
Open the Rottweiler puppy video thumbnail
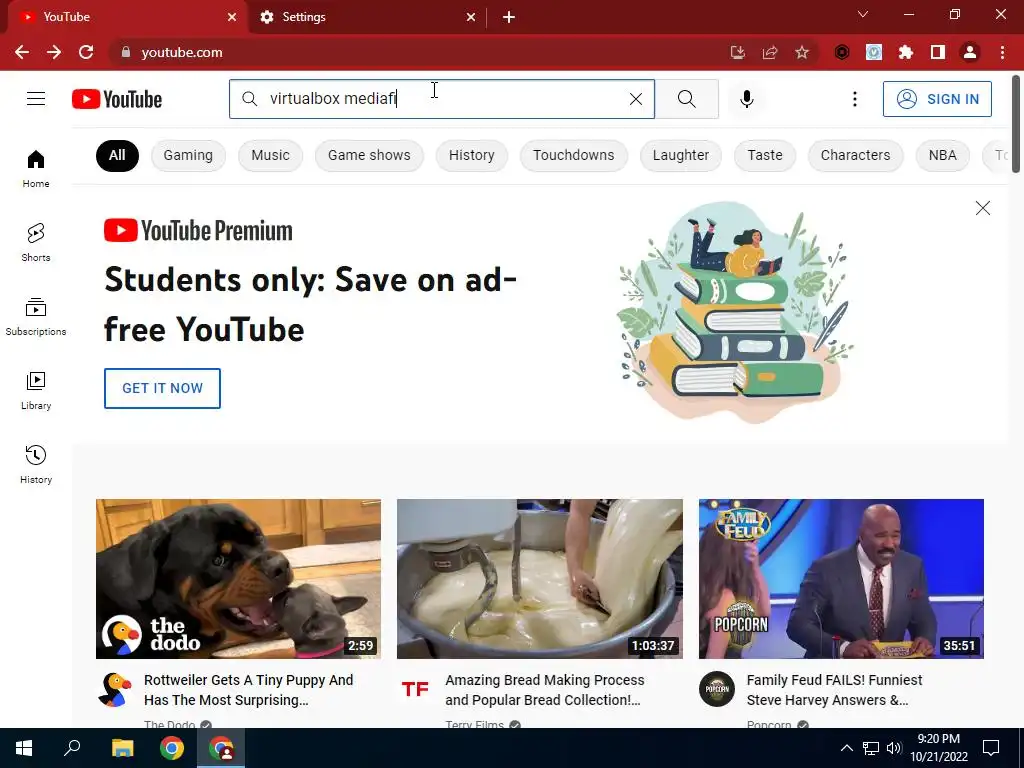(x=238, y=579)
